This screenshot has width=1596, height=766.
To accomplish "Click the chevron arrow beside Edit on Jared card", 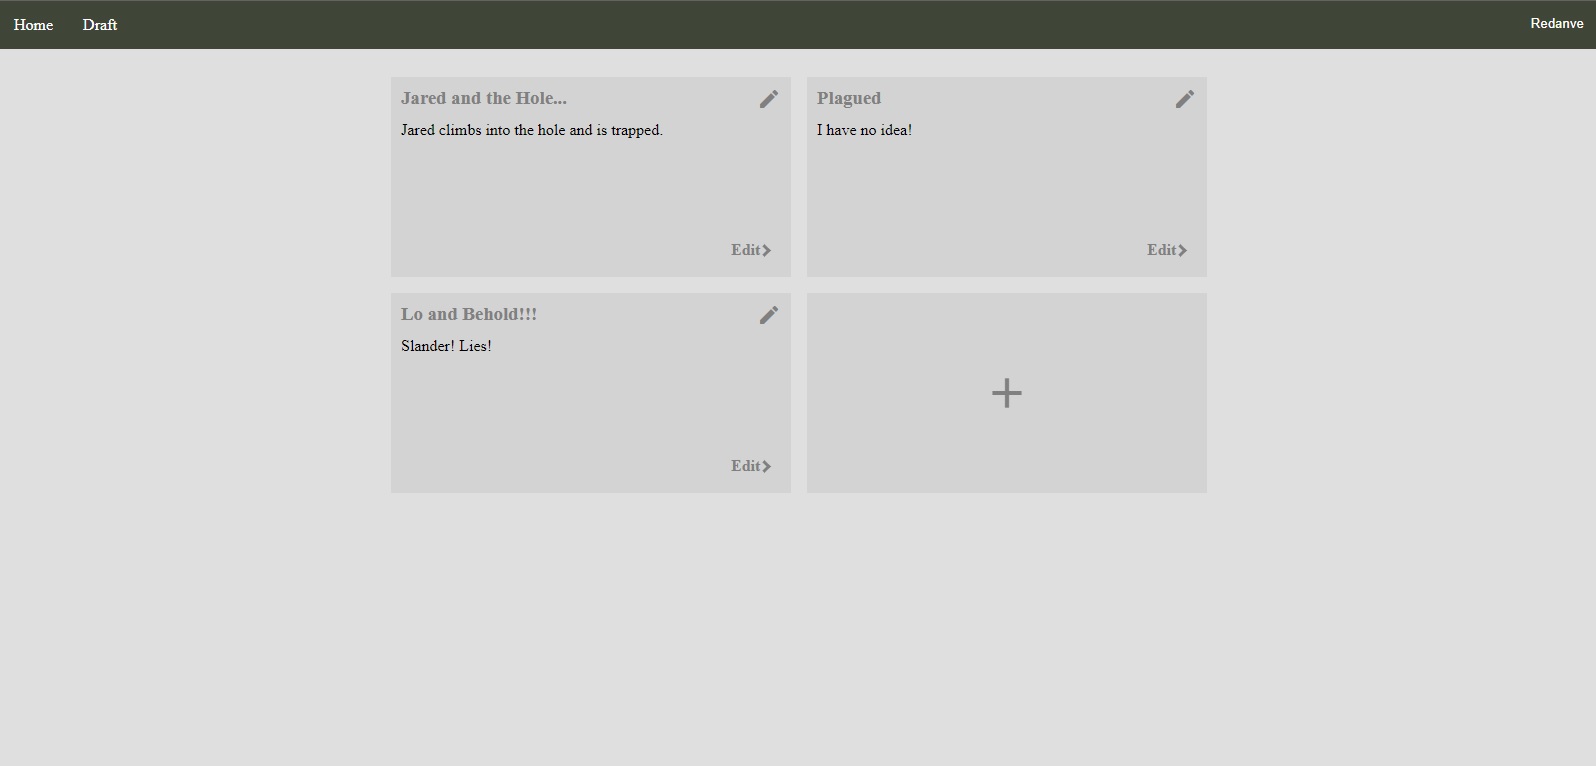I will [x=767, y=251].
